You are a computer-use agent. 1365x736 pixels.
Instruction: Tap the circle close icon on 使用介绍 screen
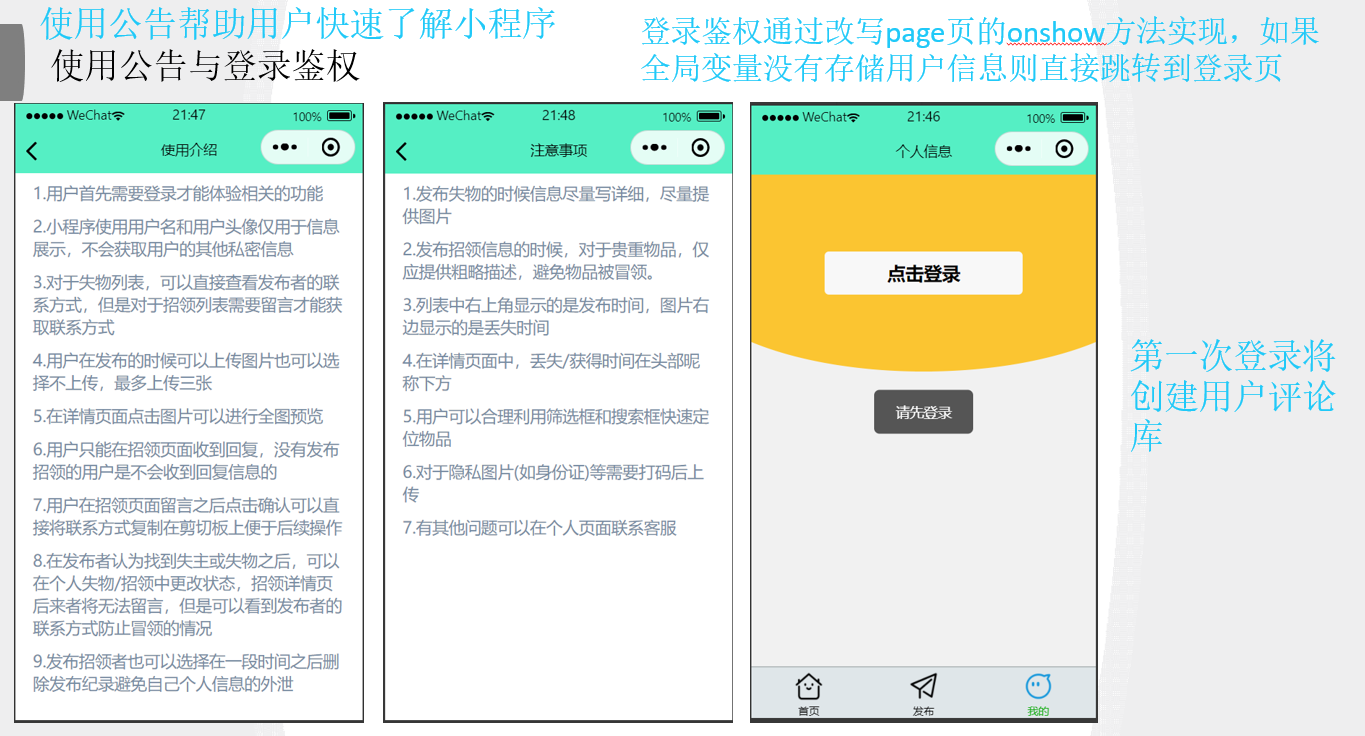pyautogui.click(x=331, y=148)
